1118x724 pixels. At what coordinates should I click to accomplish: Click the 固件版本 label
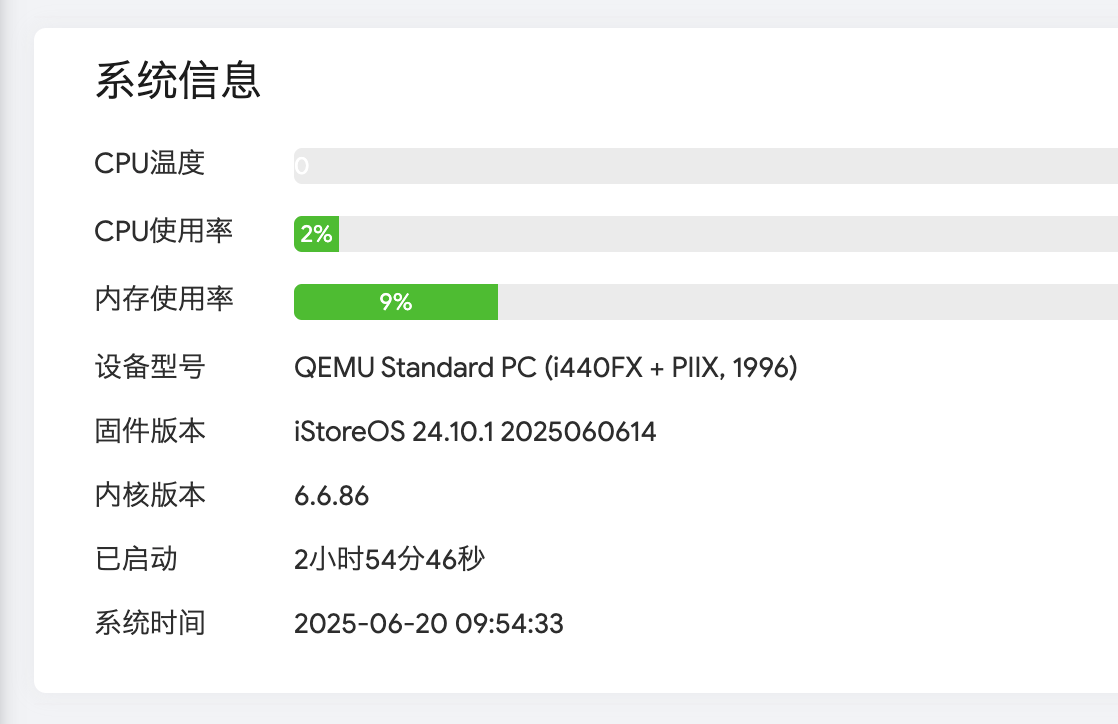click(x=150, y=431)
